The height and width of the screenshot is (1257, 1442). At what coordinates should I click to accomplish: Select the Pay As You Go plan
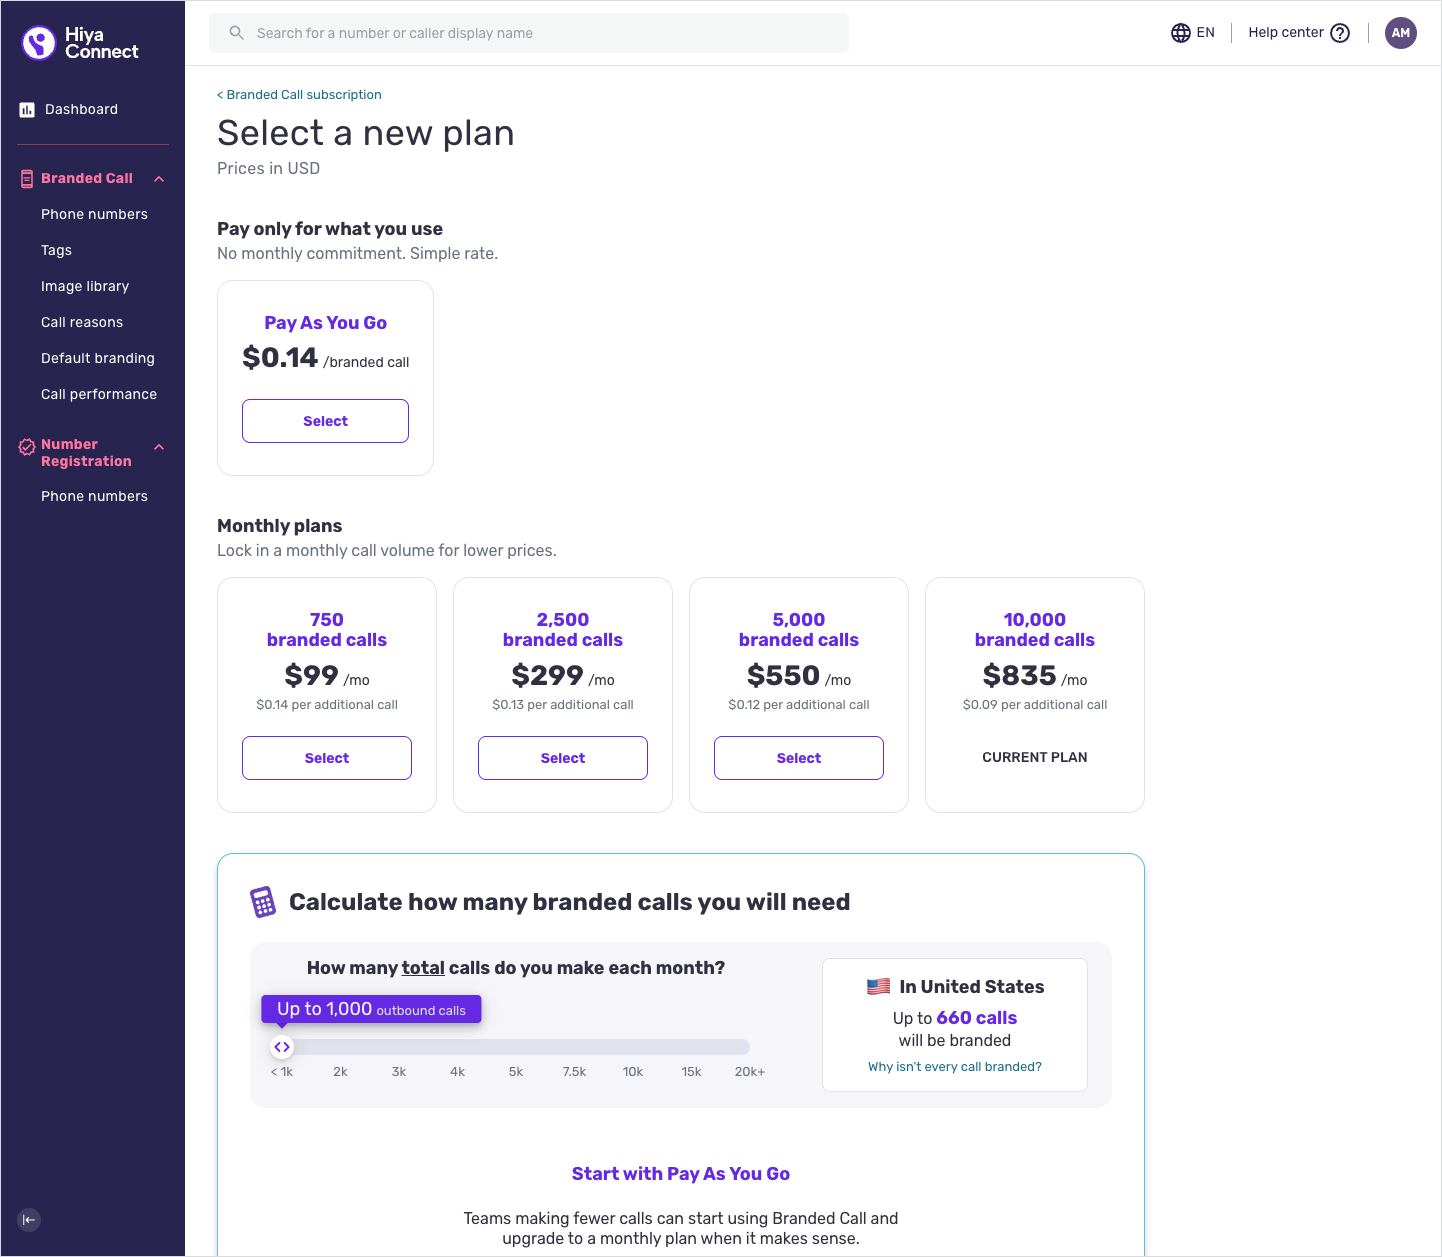pos(325,421)
